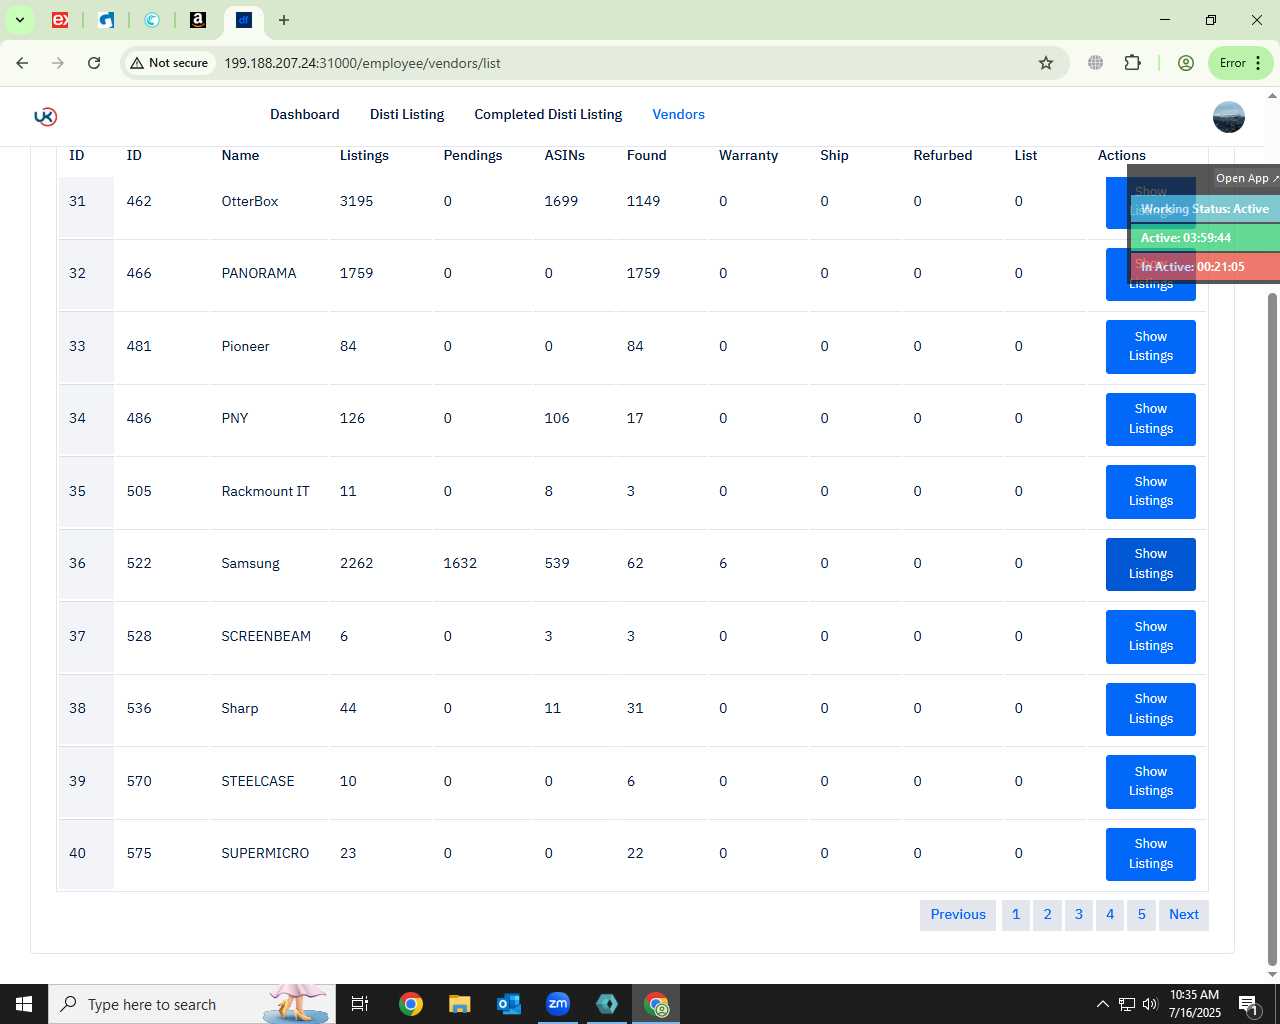
Task: Open the Chrome profile icon
Action: 1186,63
